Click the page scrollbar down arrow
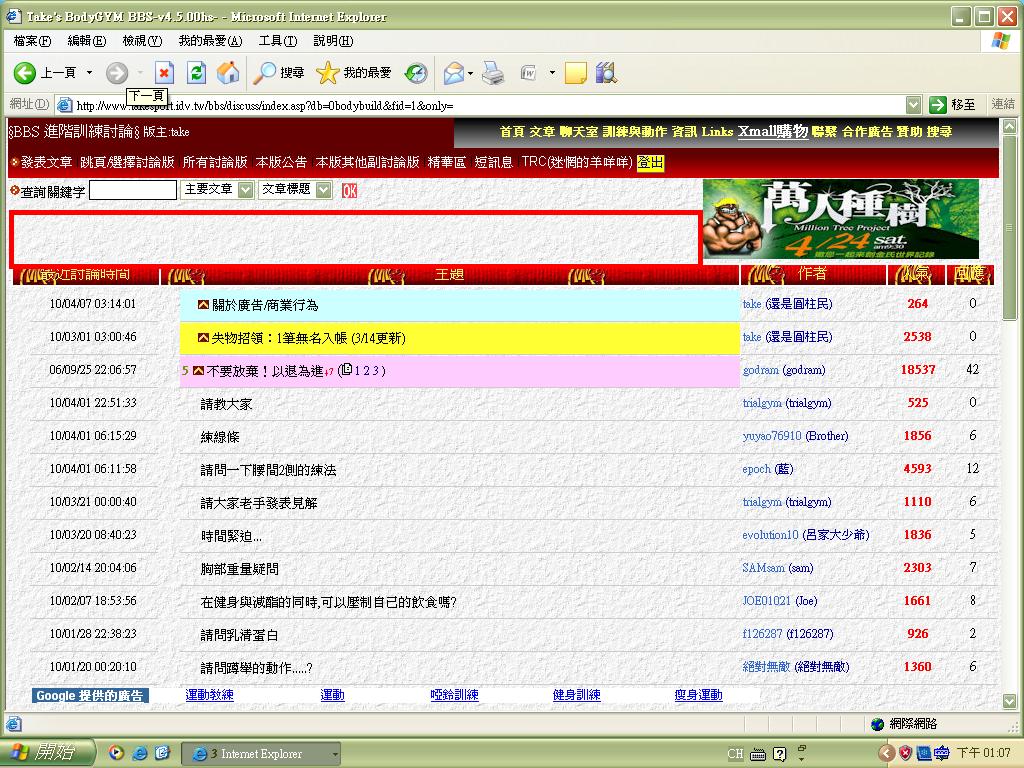This screenshot has height=768, width=1024. point(1010,701)
